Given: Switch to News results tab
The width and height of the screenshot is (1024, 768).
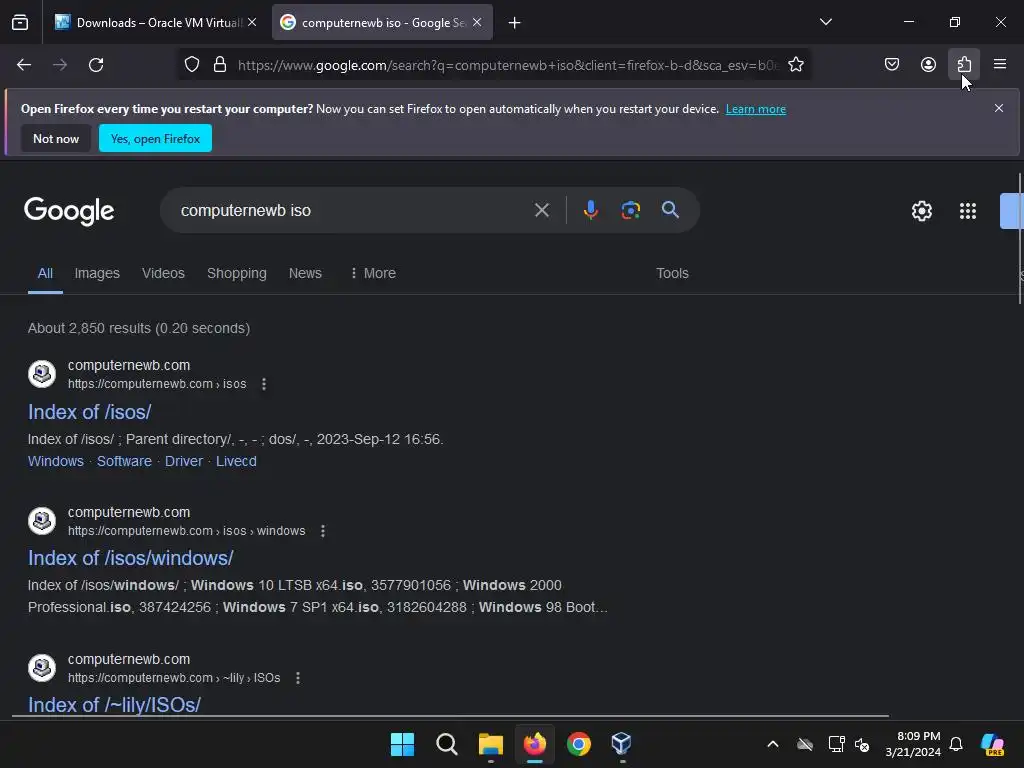Looking at the screenshot, I should [x=305, y=273].
